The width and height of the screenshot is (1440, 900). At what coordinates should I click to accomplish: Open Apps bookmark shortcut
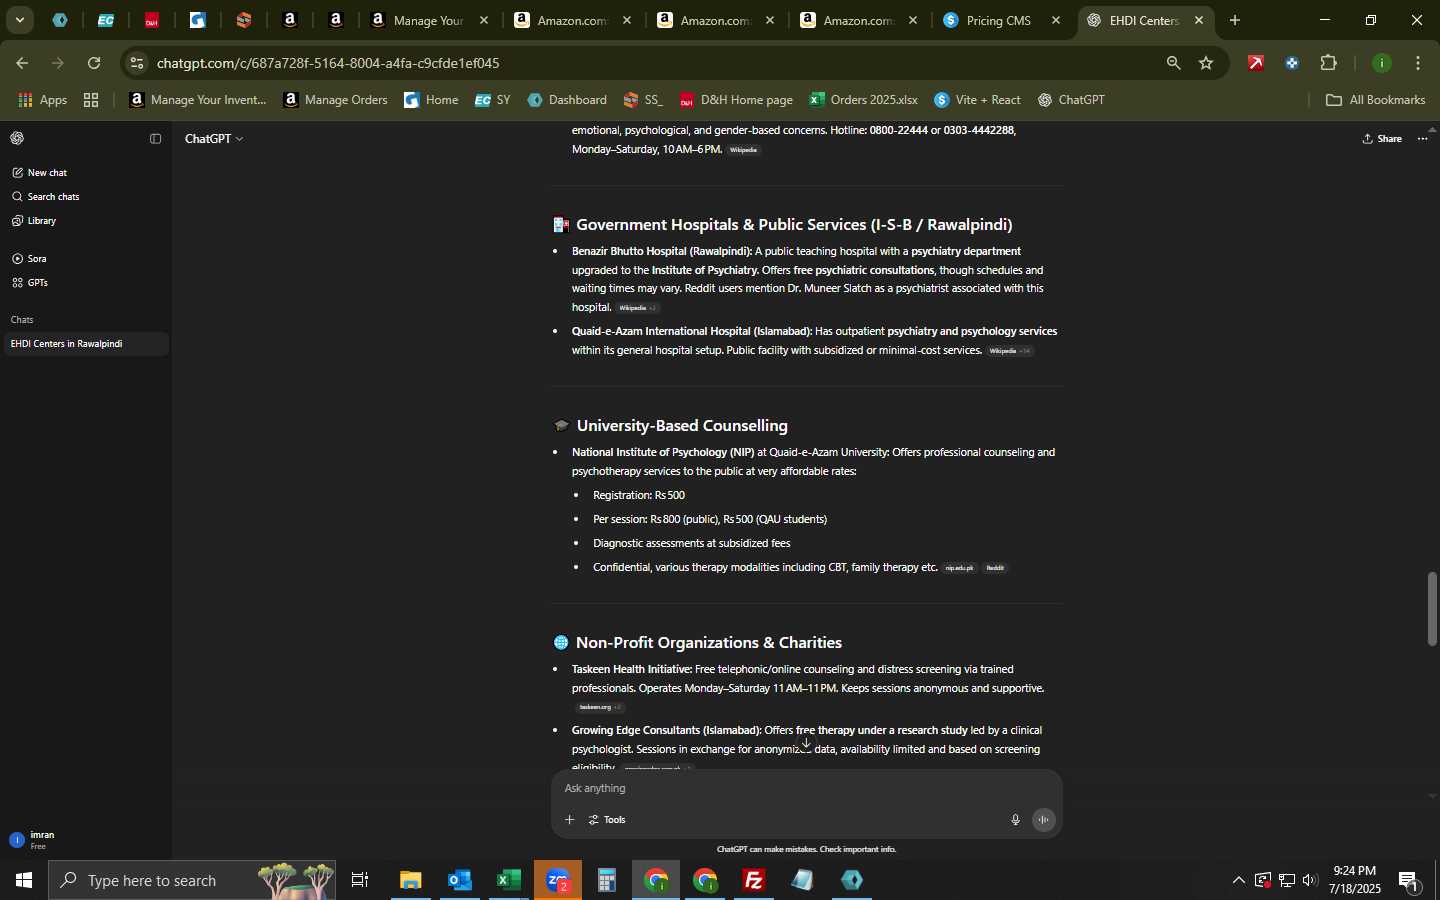tap(43, 100)
